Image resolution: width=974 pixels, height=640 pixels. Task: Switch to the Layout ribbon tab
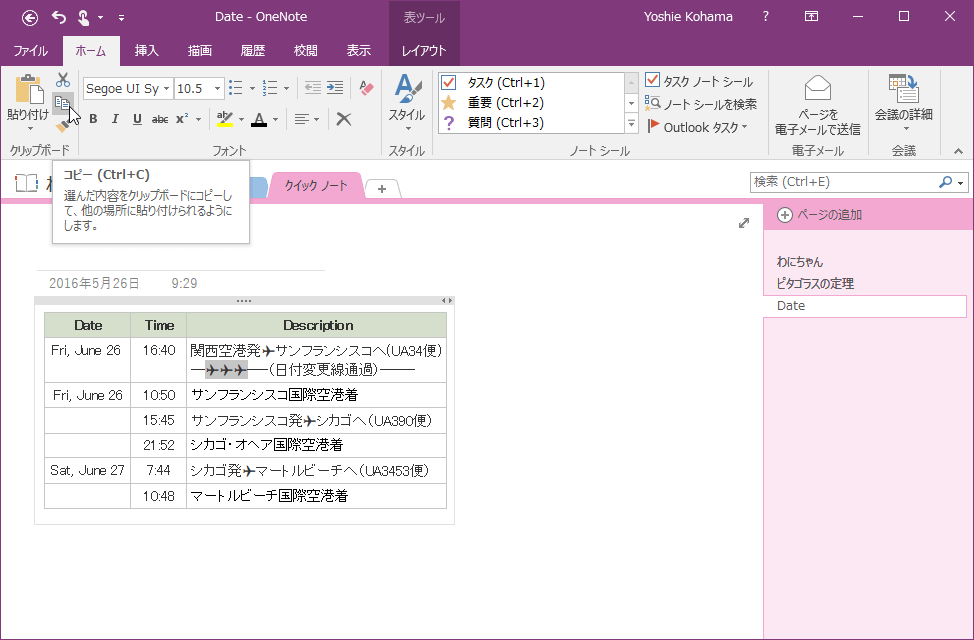[422, 48]
